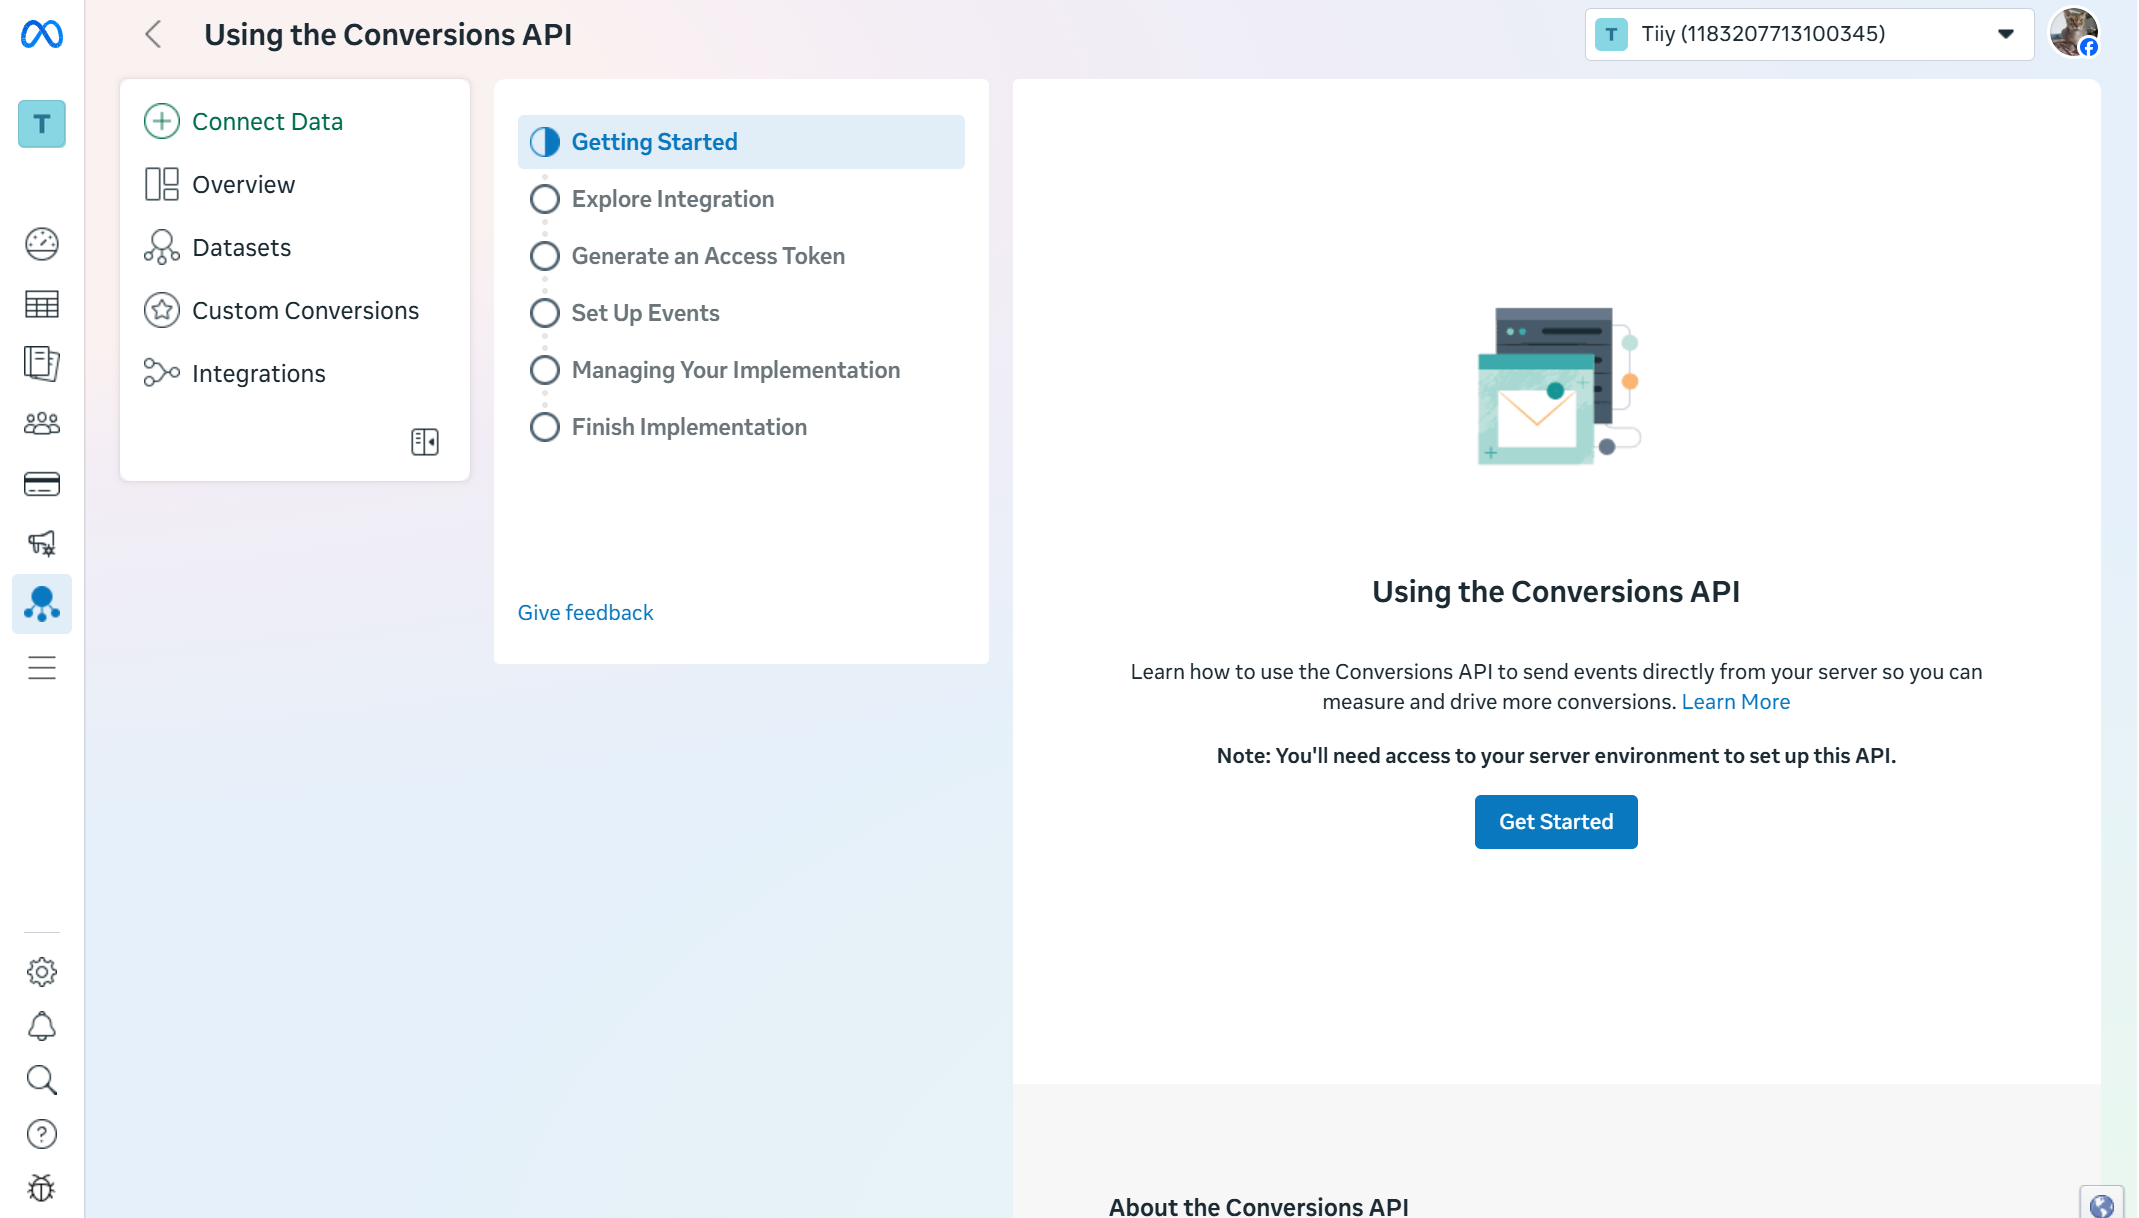This screenshot has width=2139, height=1218.
Task: Select the Set Up Events step
Action: coord(645,313)
